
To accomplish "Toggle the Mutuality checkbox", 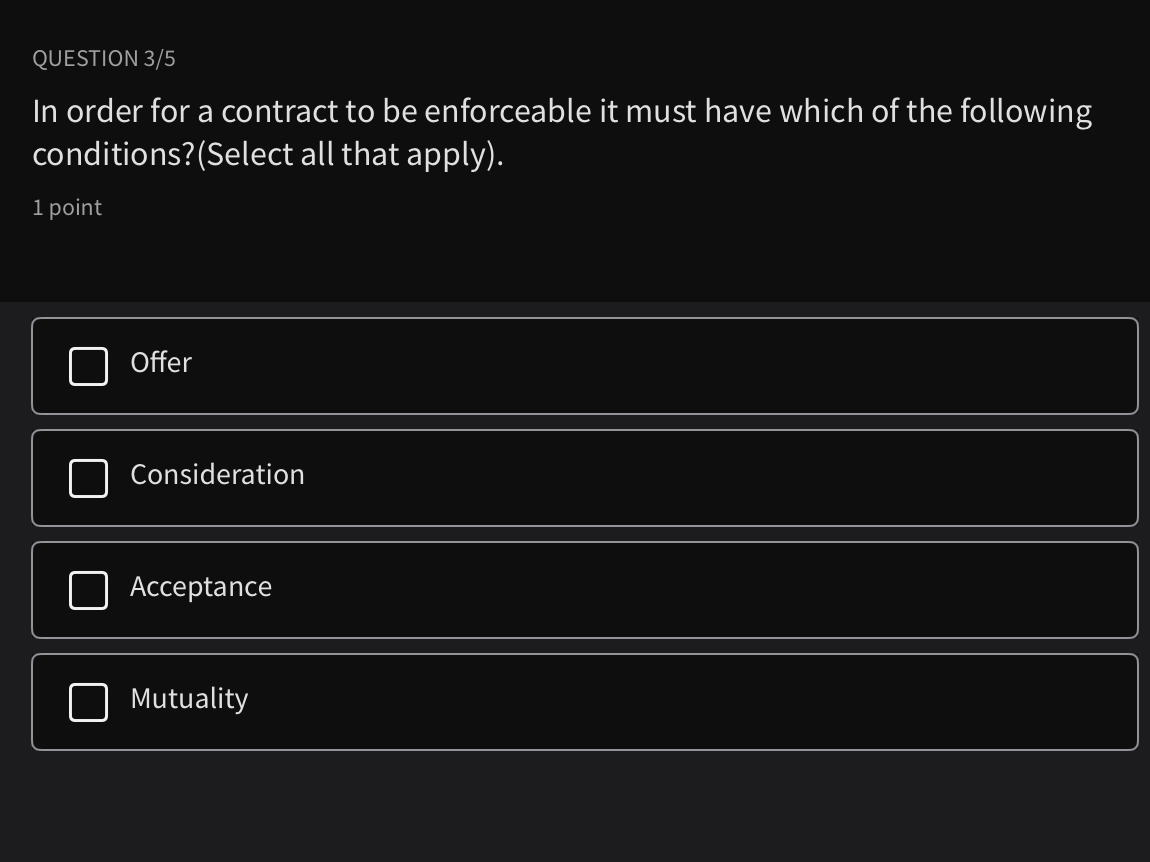I will click(x=88, y=702).
